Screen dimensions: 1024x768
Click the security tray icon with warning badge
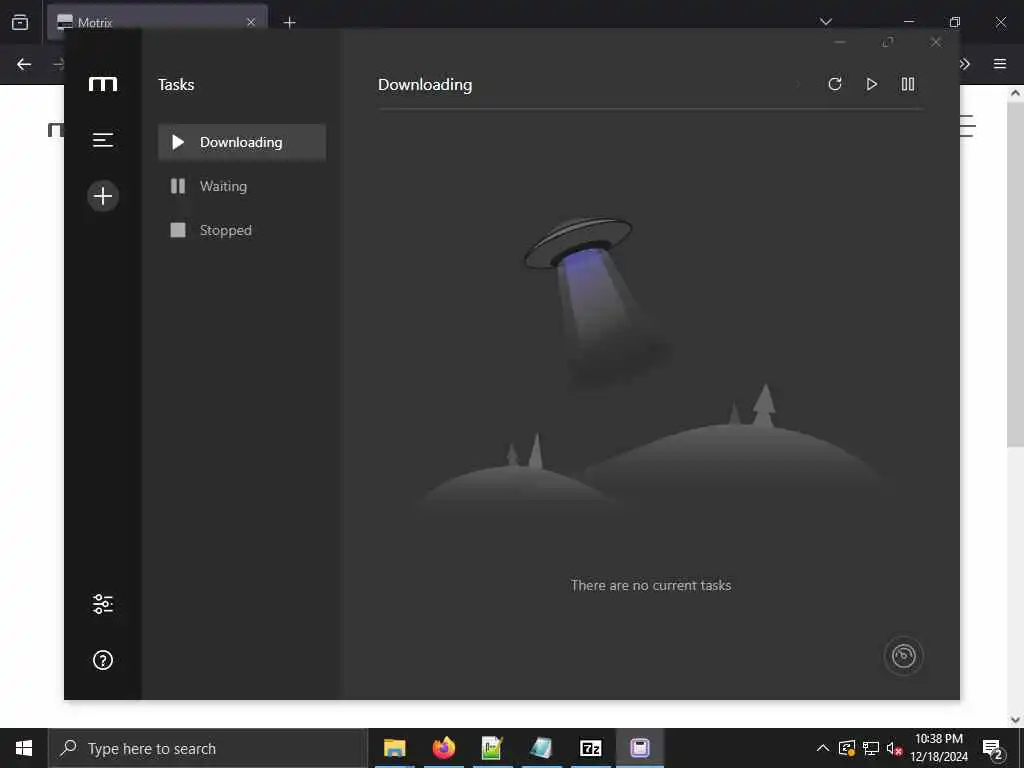pyautogui.click(x=847, y=748)
